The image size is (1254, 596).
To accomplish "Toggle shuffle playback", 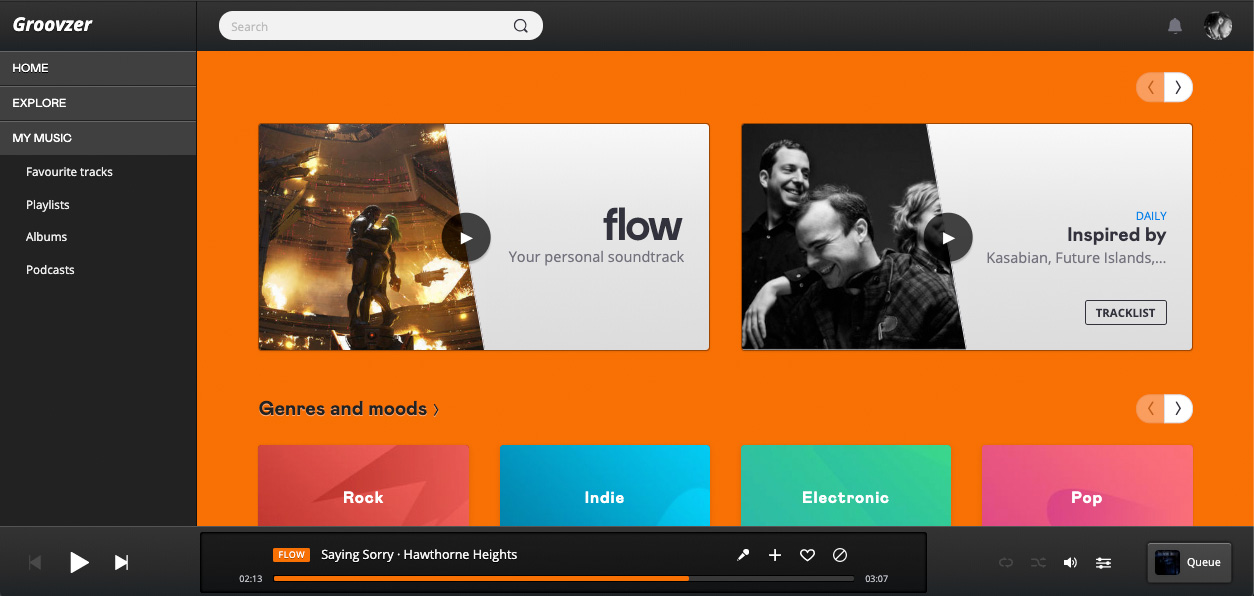I will click(1037, 562).
